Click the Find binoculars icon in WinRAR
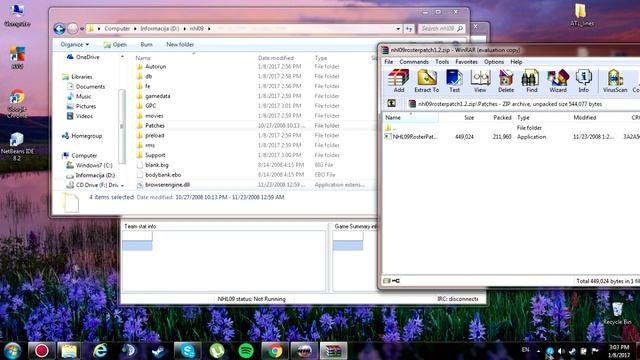 point(531,81)
